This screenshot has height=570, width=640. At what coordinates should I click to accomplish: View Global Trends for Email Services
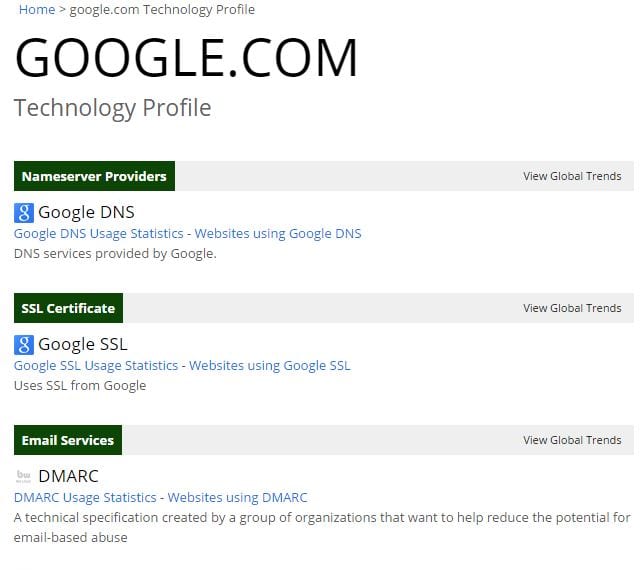(572, 440)
